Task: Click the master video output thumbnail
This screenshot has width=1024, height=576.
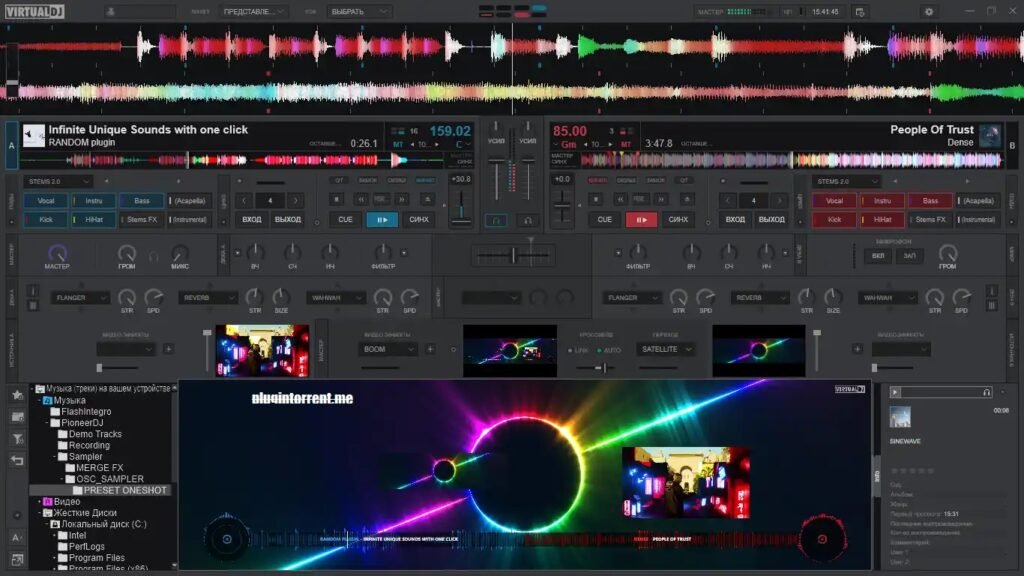Action: tap(510, 351)
